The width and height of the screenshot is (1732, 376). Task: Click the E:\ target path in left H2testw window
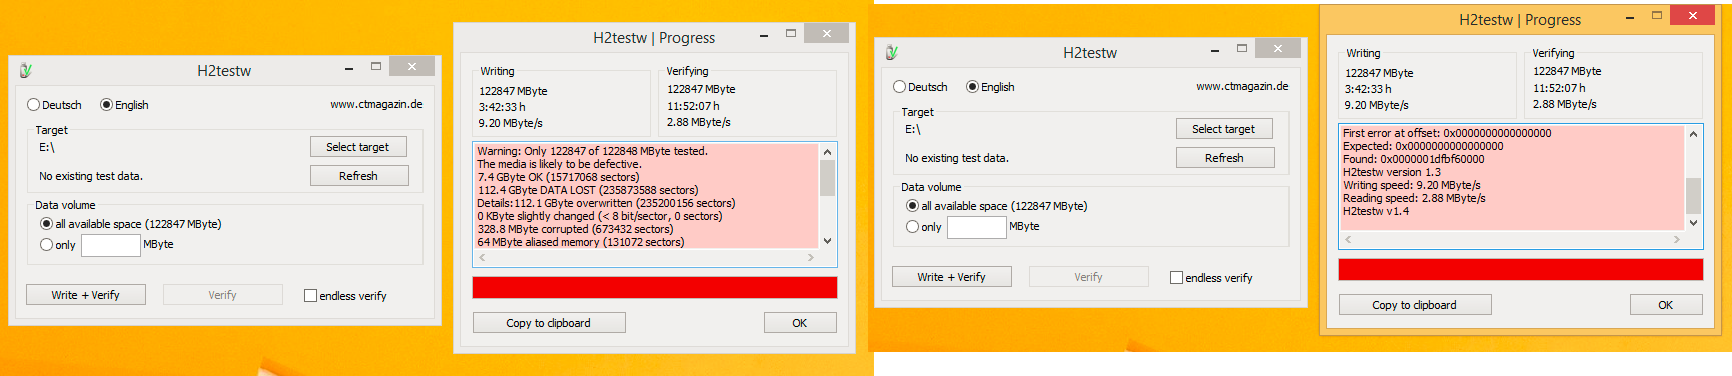[x=47, y=147]
